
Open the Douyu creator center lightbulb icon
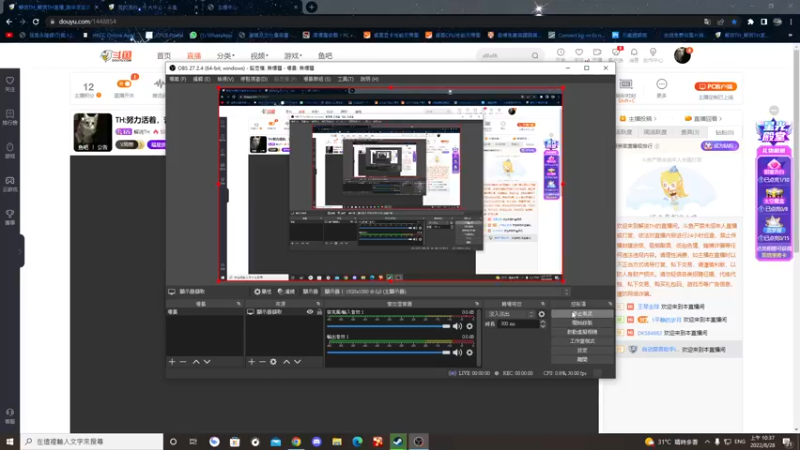[653, 53]
